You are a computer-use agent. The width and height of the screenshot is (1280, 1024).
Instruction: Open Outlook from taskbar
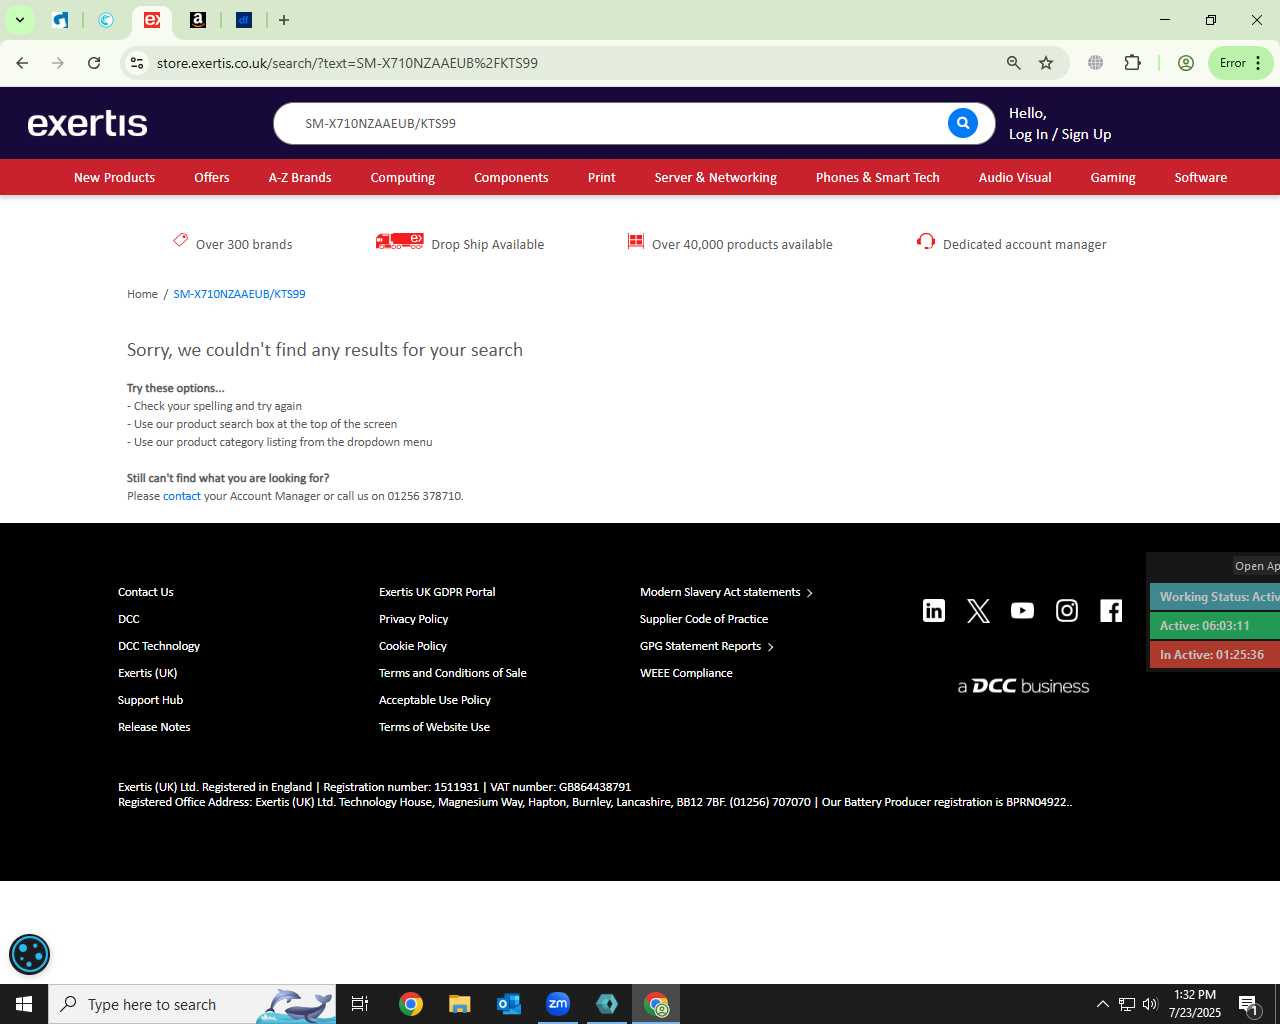coord(509,1004)
